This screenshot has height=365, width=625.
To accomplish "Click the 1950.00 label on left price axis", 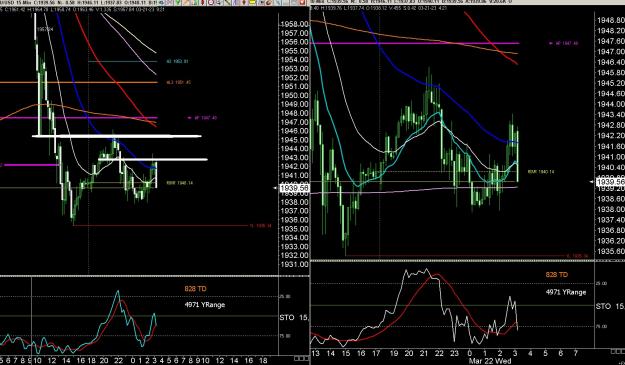I will tap(295, 95).
